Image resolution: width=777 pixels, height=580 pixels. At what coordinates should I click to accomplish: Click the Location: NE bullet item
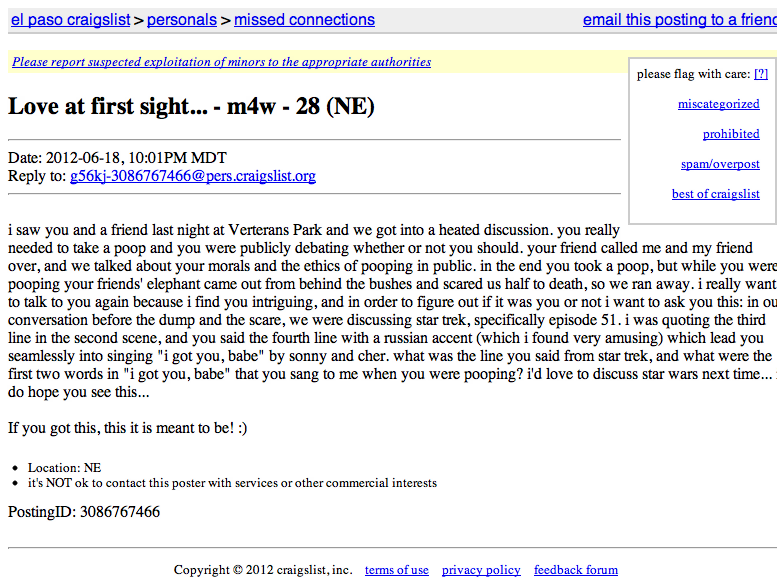tap(64, 468)
